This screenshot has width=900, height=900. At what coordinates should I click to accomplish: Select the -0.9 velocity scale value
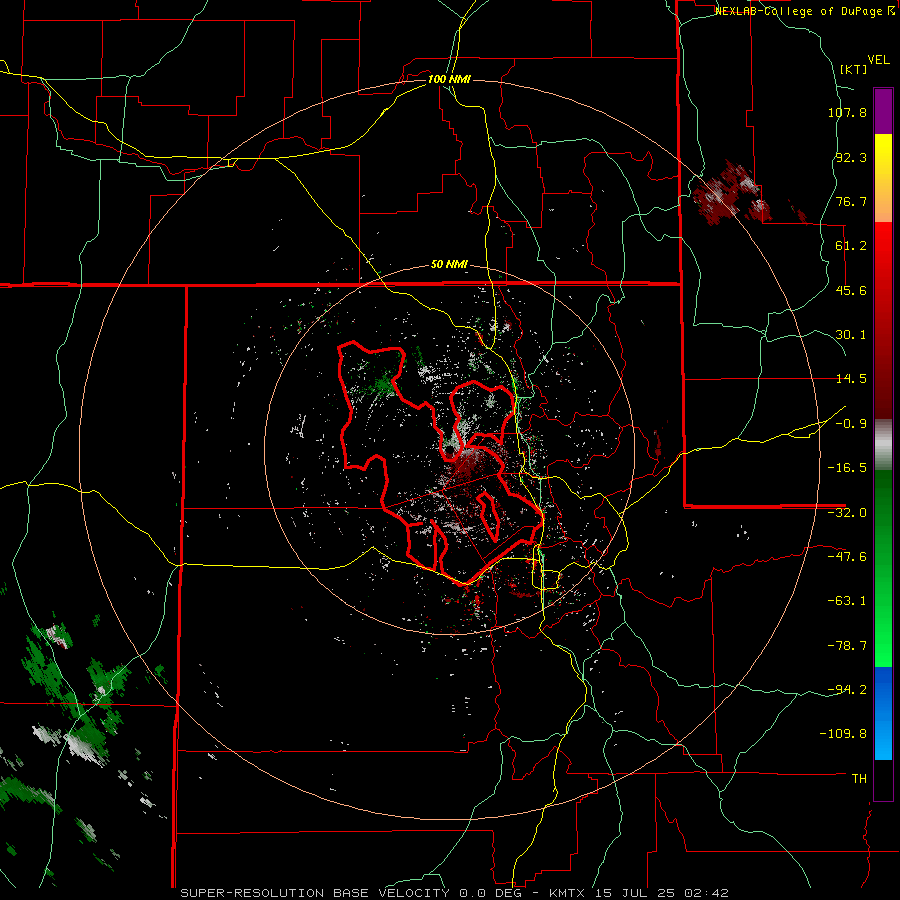pos(851,424)
